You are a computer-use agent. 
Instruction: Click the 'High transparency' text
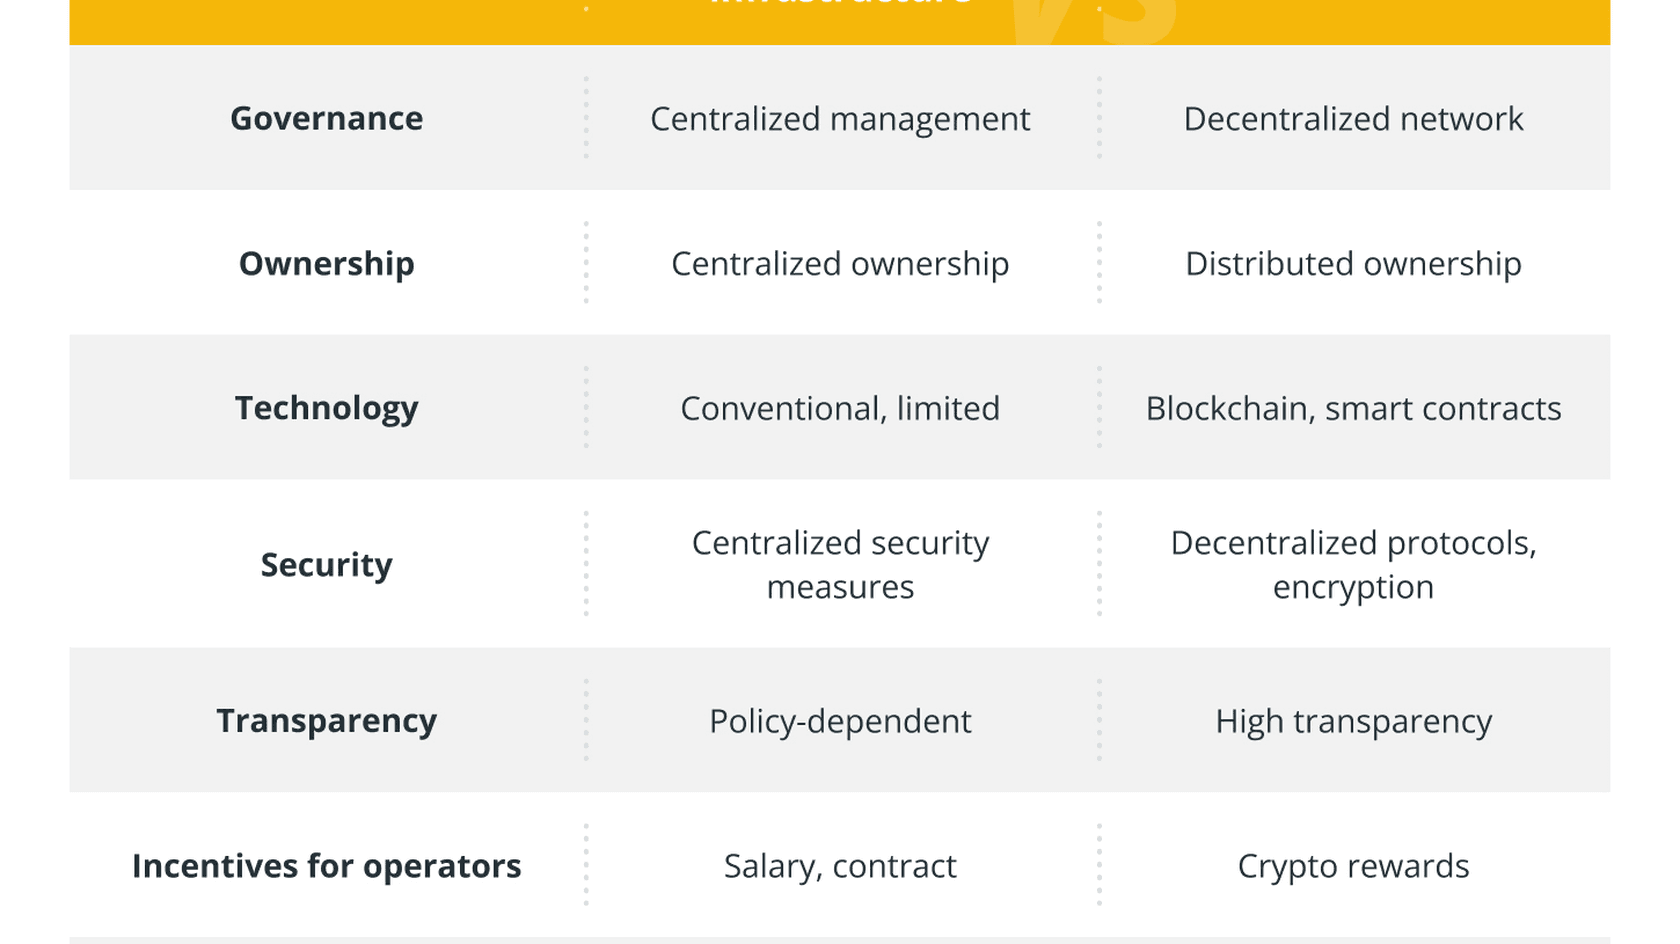(1353, 721)
